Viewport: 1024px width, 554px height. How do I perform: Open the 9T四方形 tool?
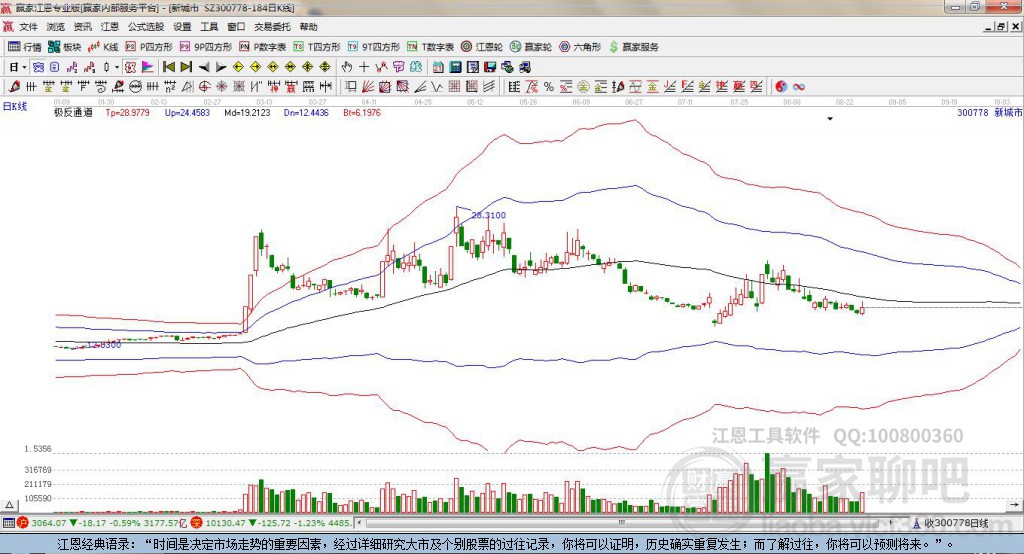coord(374,47)
